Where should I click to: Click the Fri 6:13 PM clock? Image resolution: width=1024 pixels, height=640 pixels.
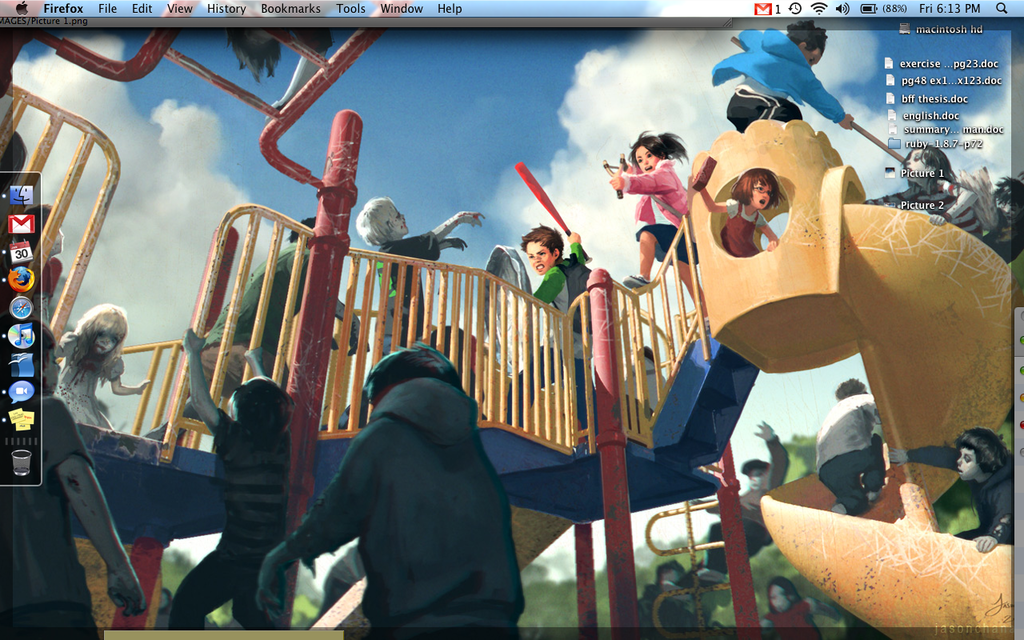tap(950, 8)
